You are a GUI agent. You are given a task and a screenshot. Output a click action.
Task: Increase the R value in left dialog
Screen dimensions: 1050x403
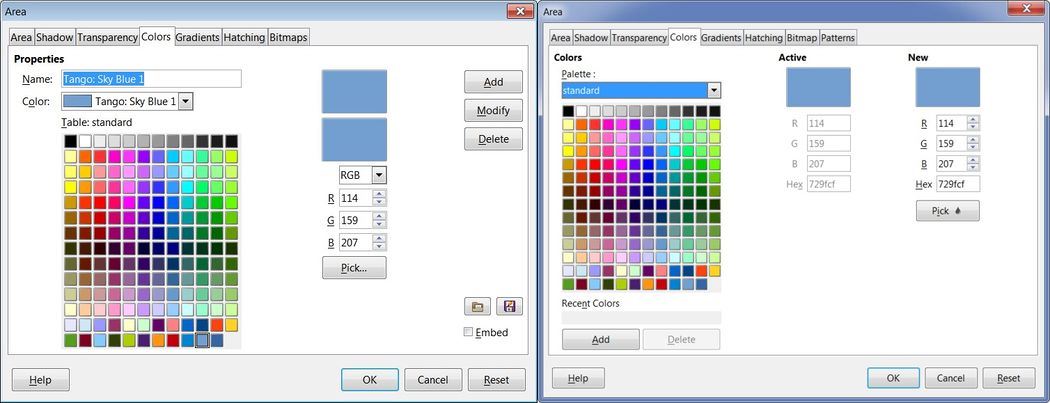(x=380, y=193)
